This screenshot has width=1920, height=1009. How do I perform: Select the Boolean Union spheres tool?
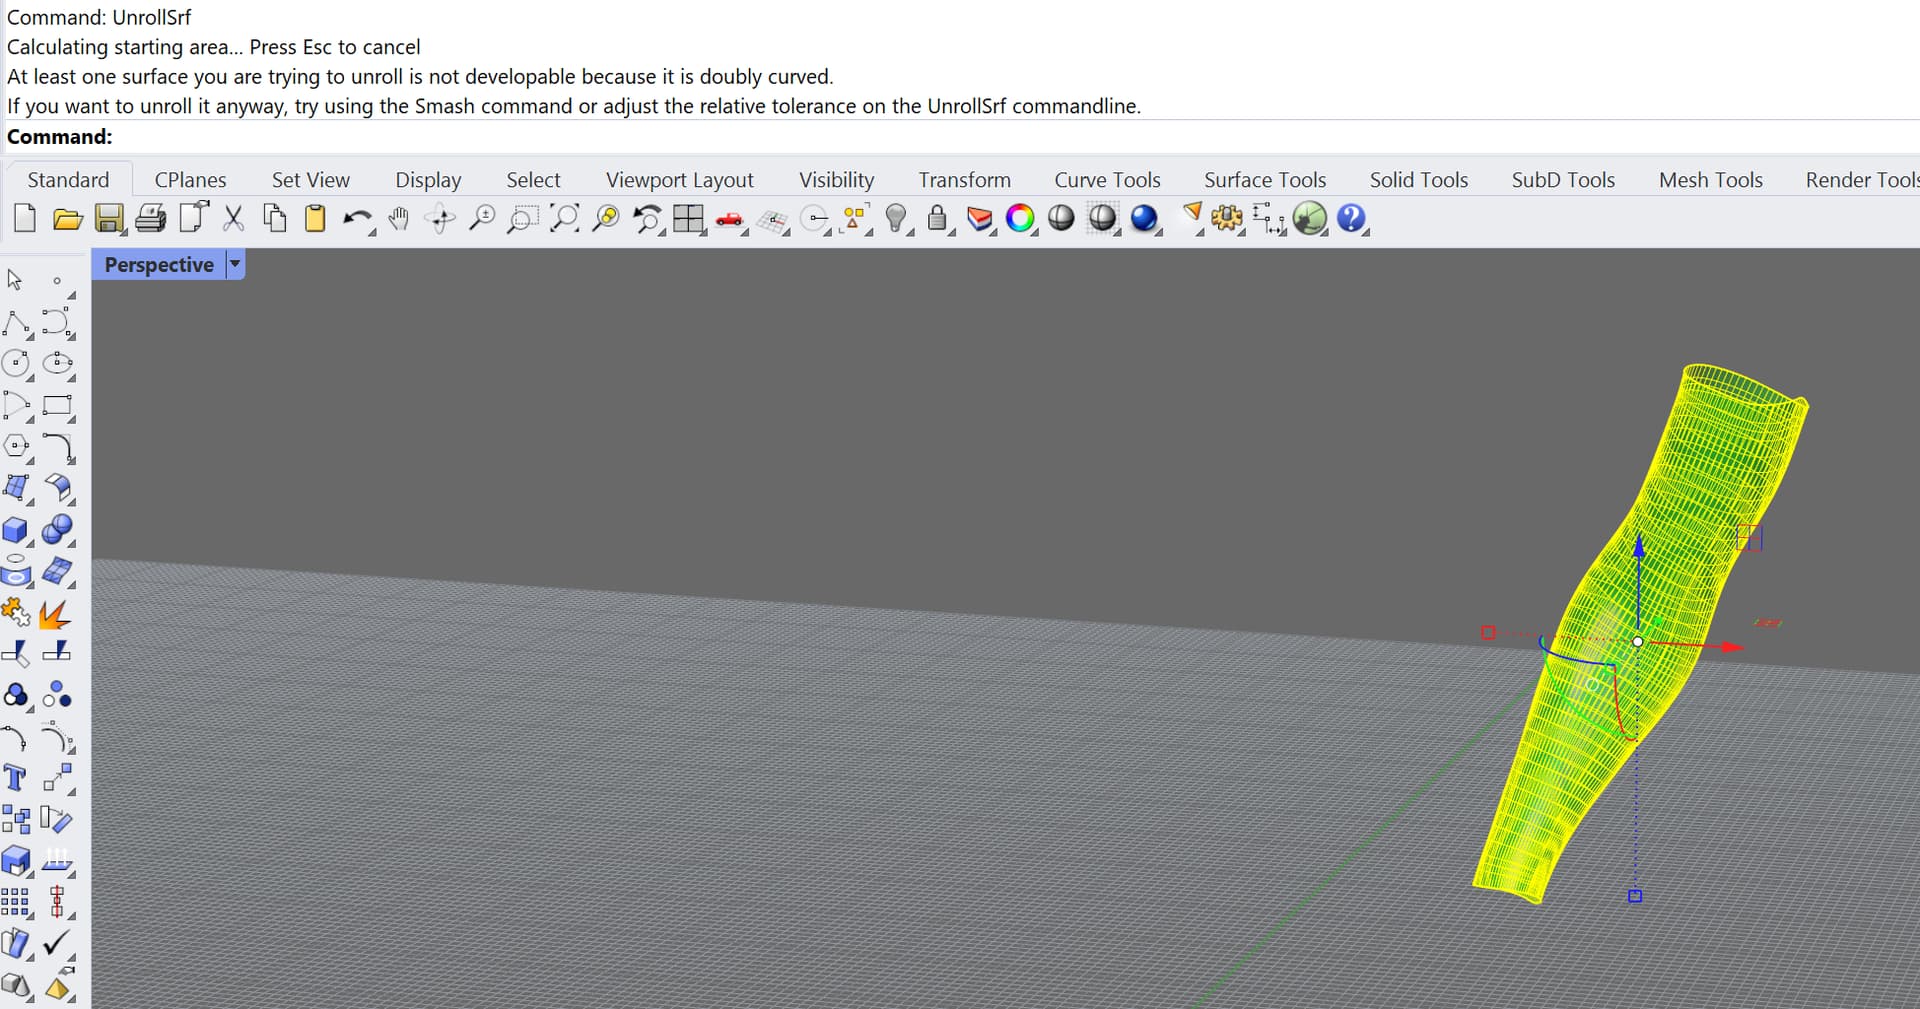[x=58, y=529]
